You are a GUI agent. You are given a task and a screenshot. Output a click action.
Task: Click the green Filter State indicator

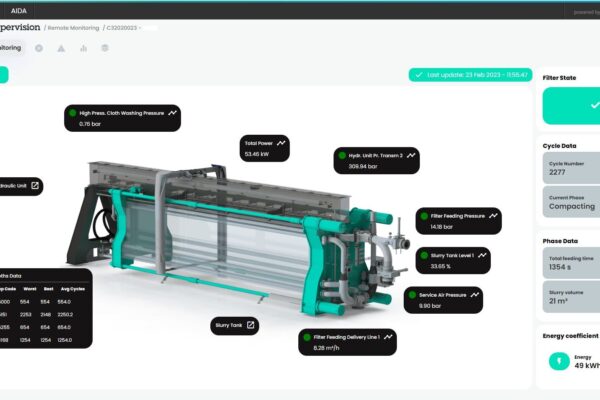[x=570, y=105]
